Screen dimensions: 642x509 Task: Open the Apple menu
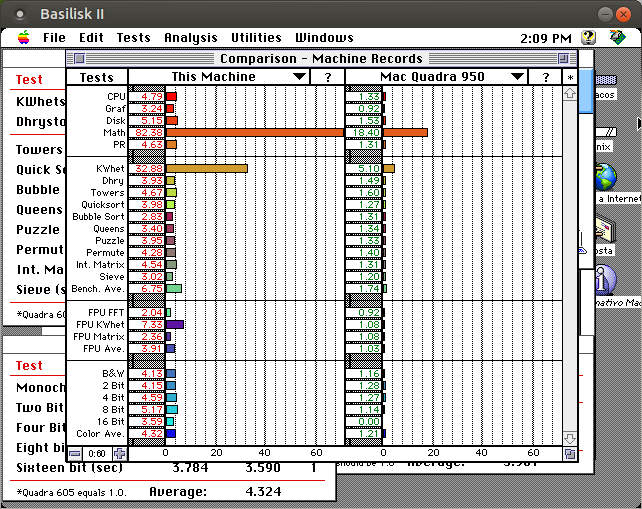point(23,38)
